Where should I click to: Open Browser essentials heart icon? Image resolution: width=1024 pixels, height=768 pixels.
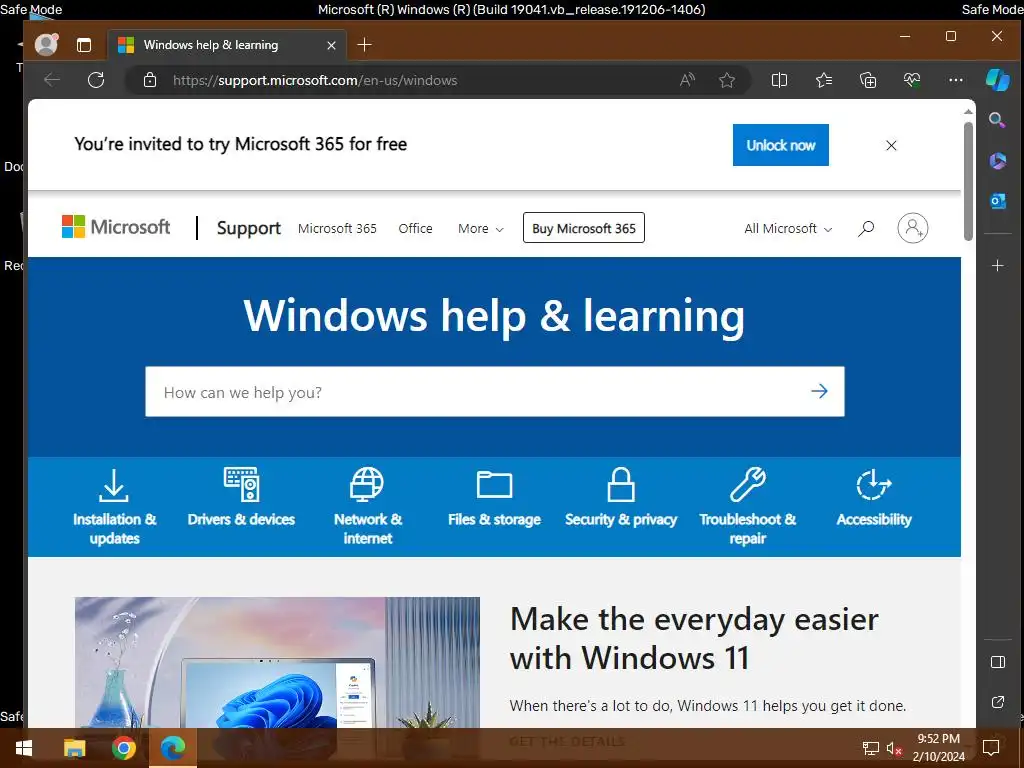(912, 80)
